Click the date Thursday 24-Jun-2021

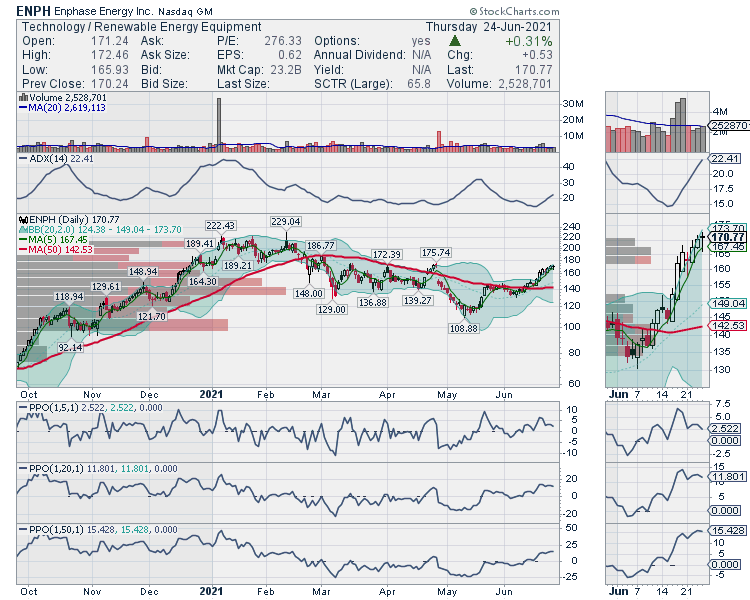(x=489, y=27)
